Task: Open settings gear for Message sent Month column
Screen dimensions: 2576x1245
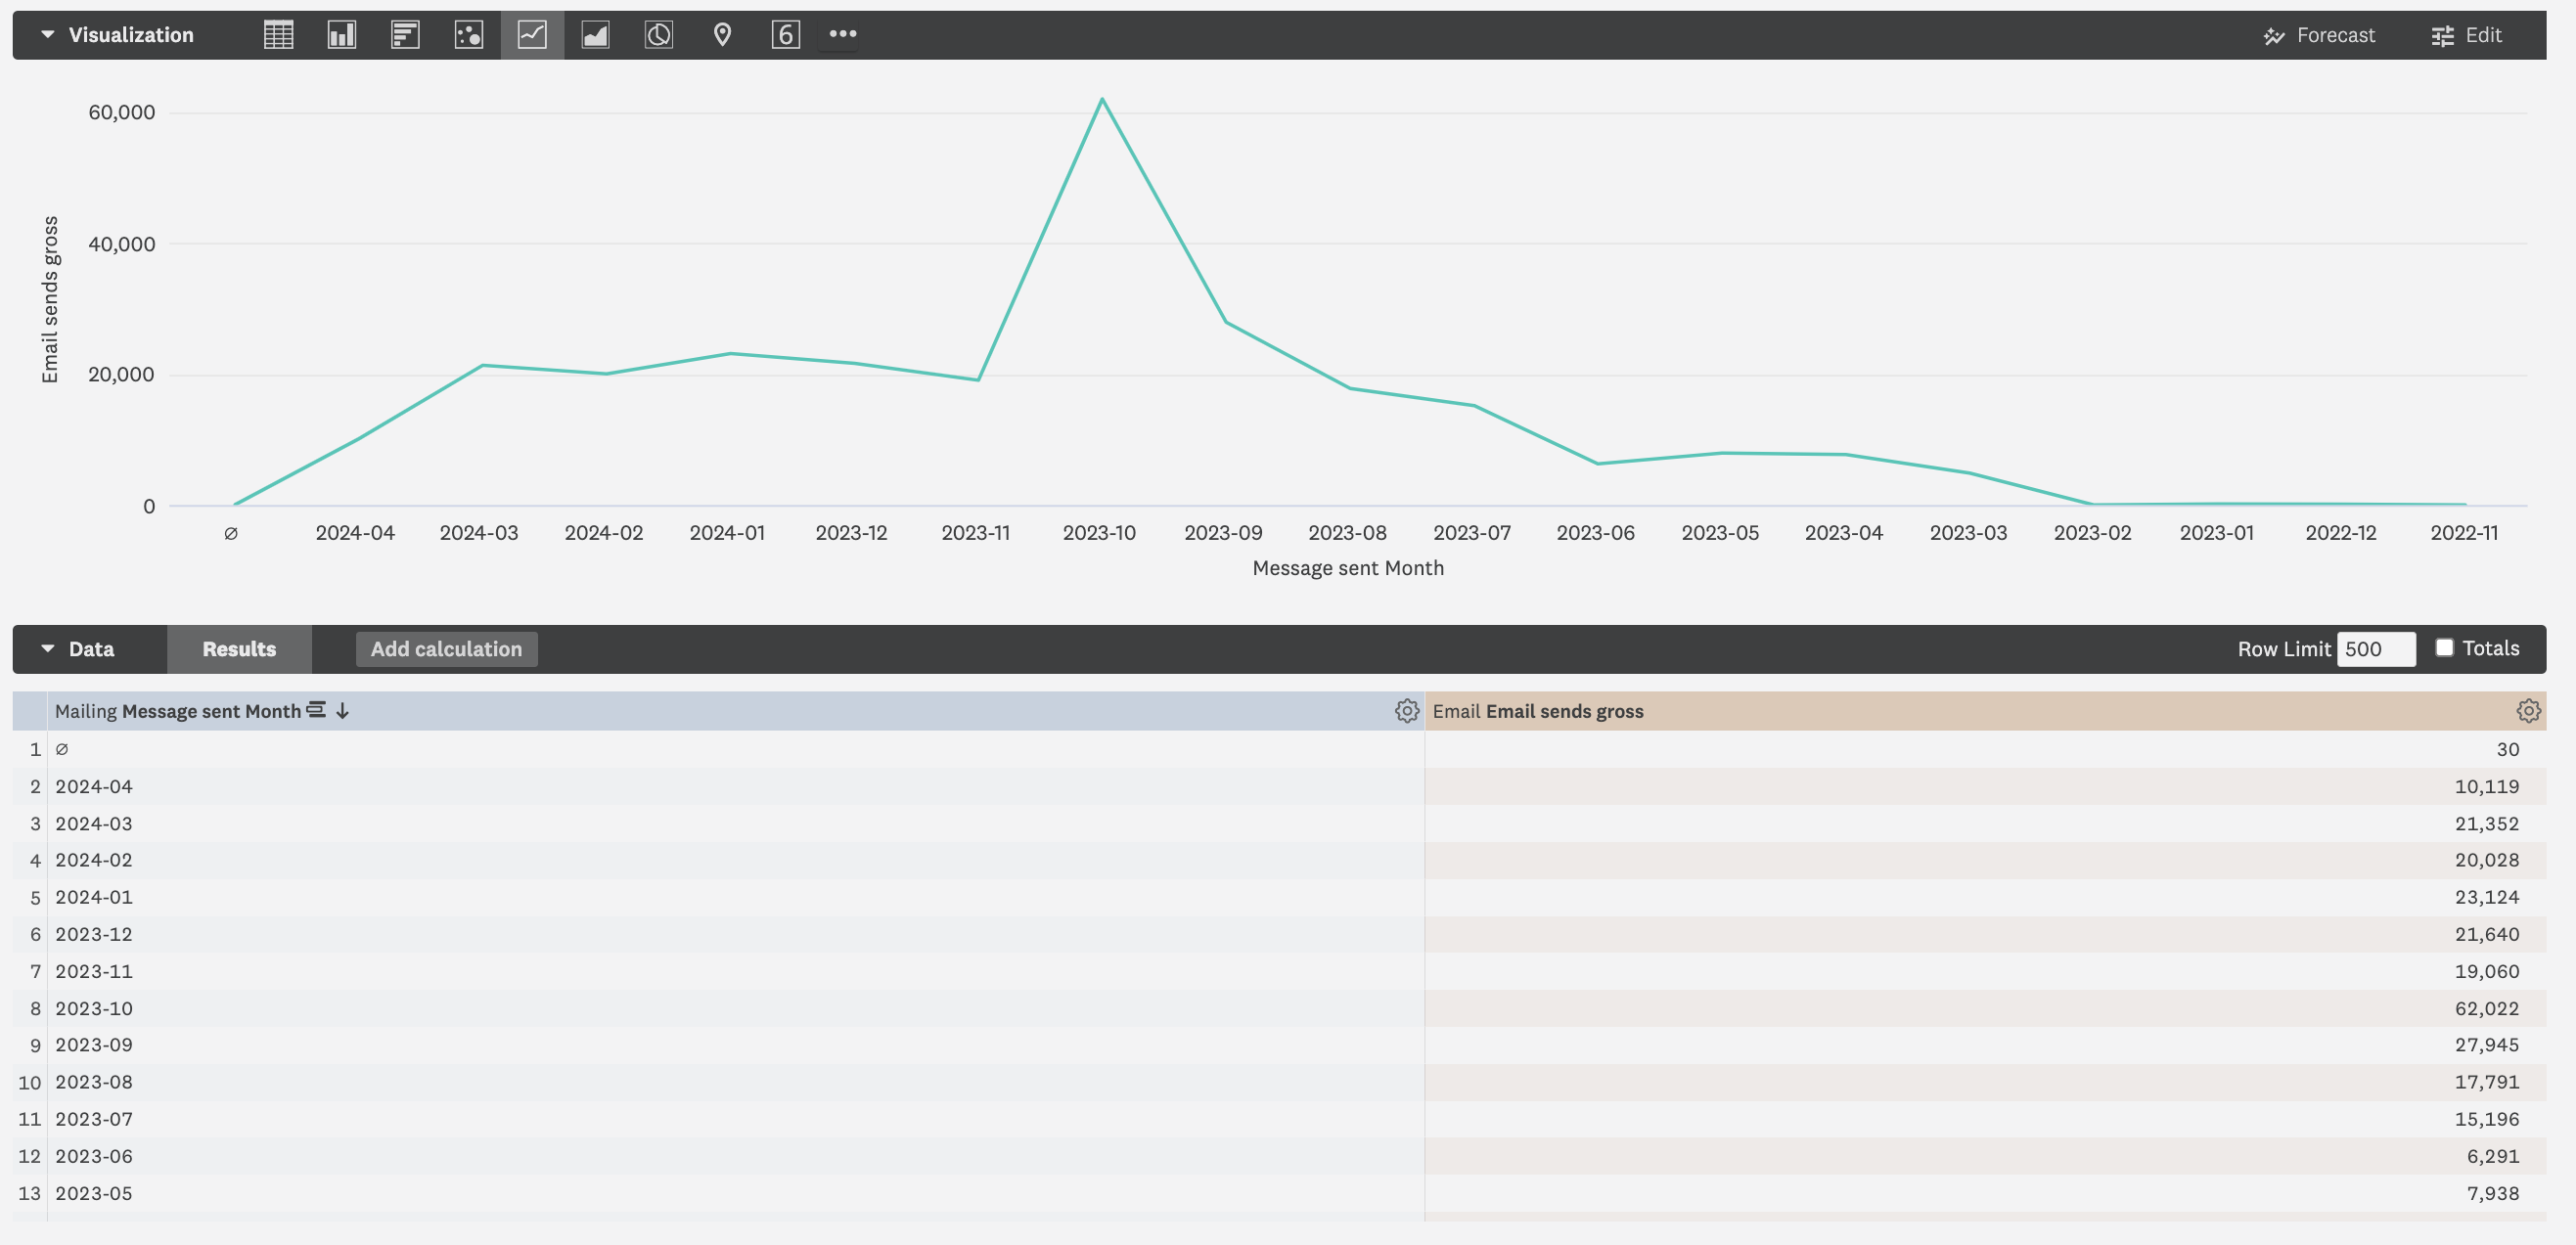Action: pyautogui.click(x=1406, y=711)
